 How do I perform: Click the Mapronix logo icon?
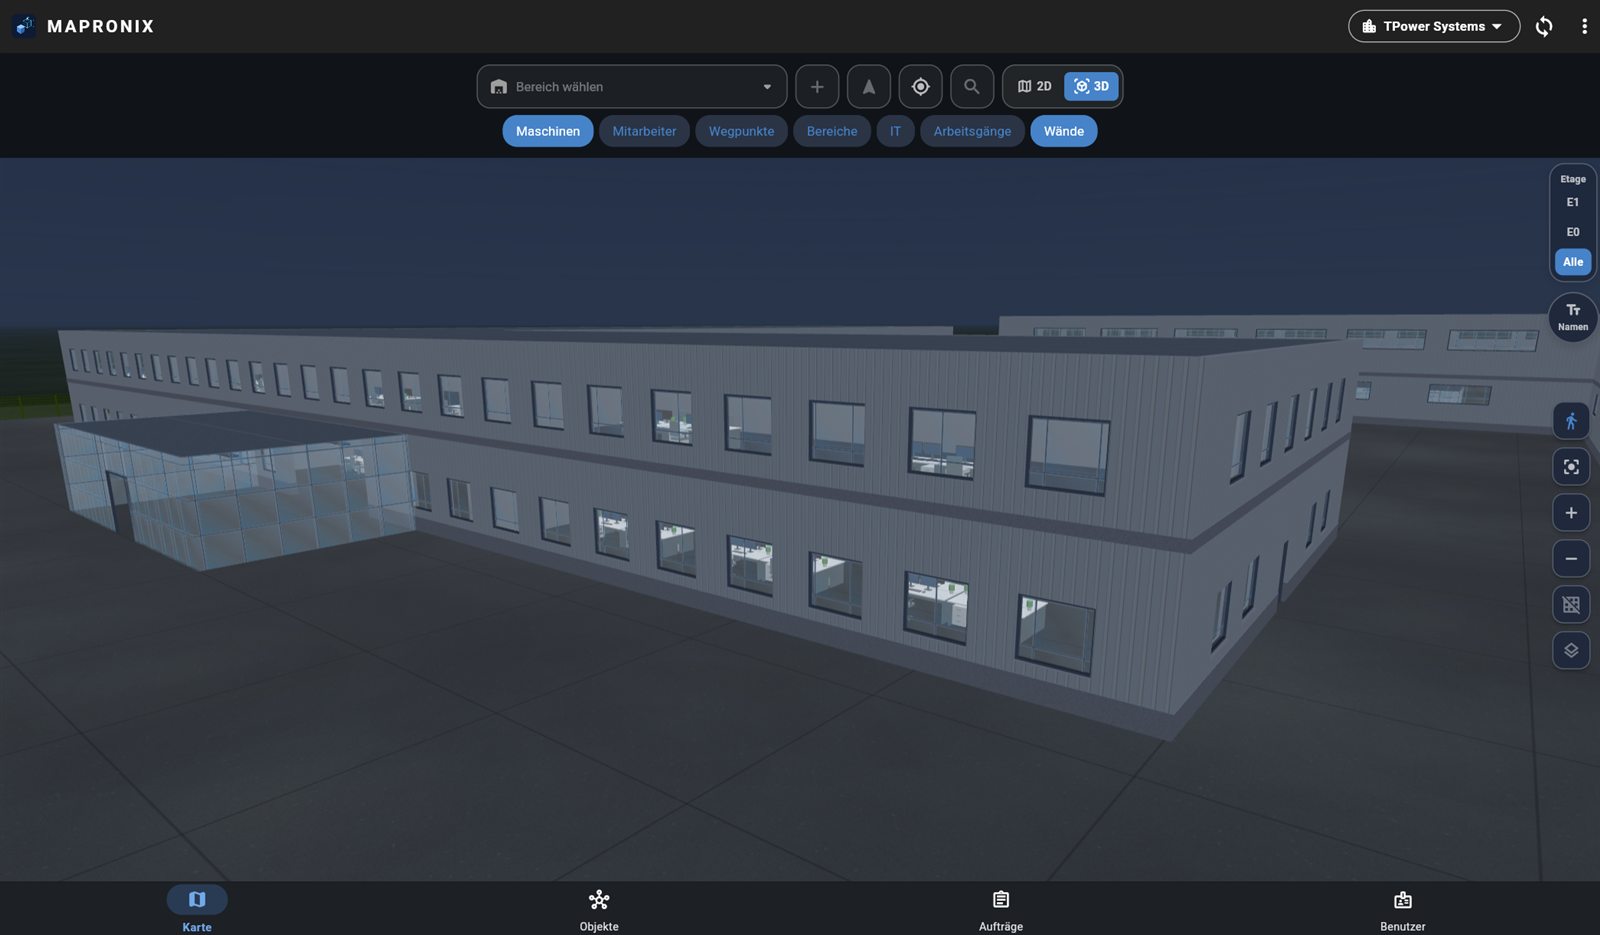pyautogui.click(x=24, y=26)
